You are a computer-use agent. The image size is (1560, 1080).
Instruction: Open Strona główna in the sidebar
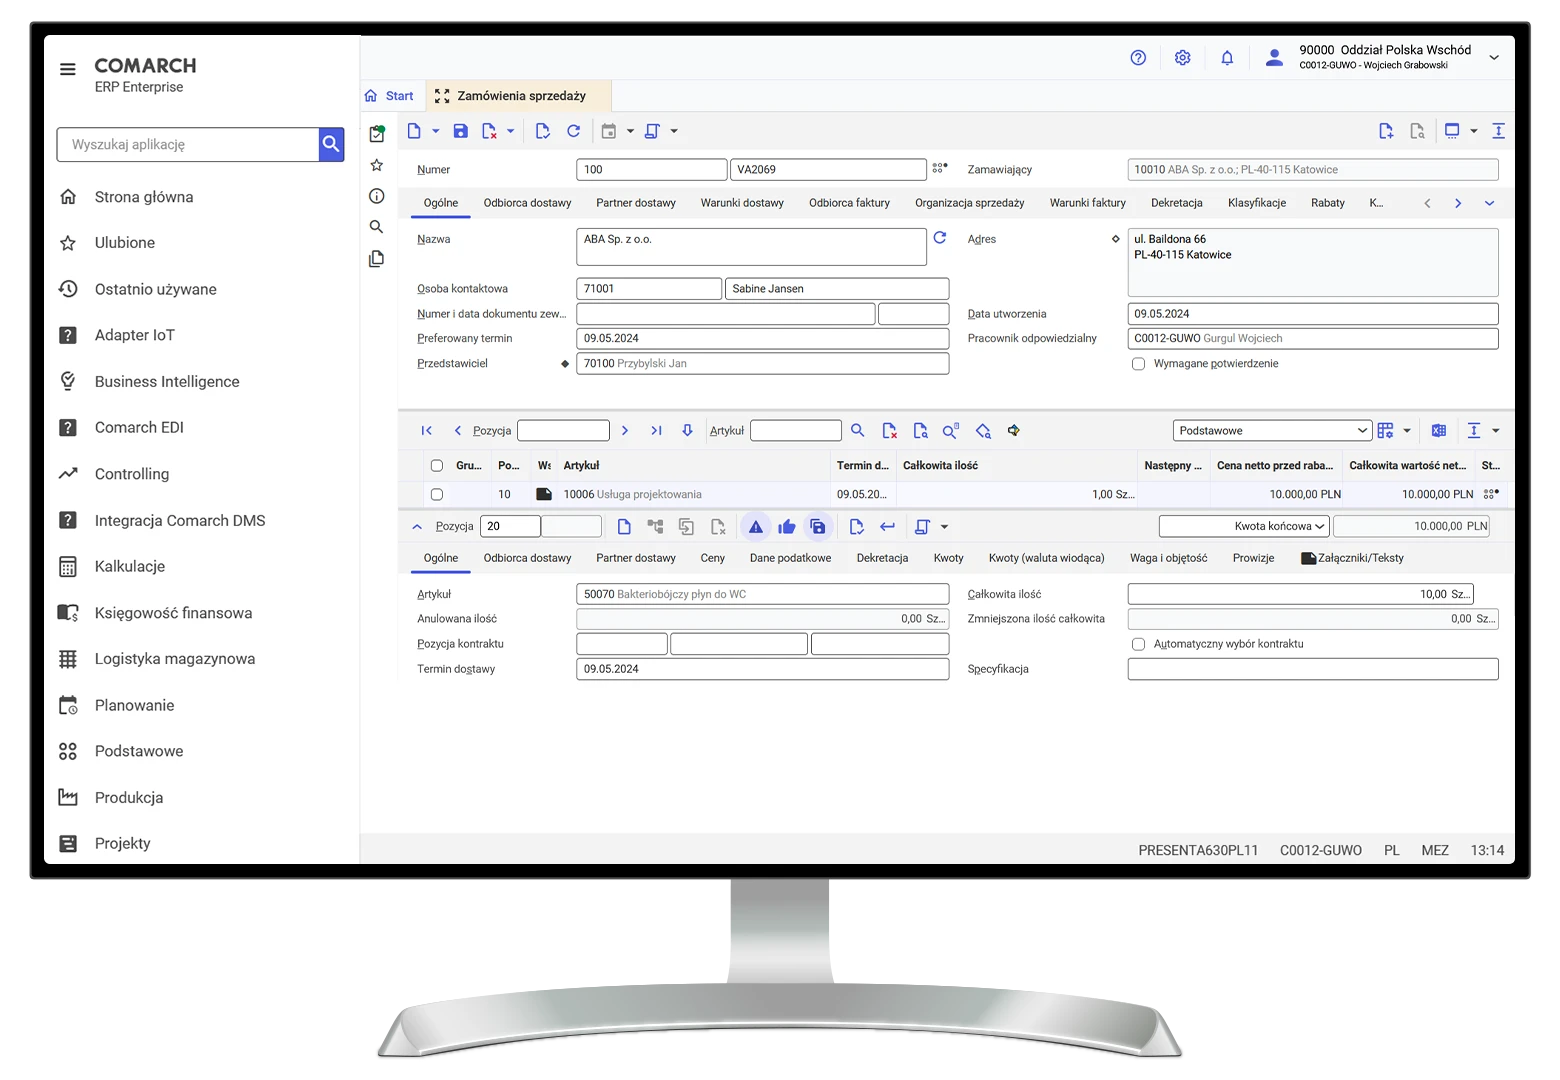click(144, 197)
